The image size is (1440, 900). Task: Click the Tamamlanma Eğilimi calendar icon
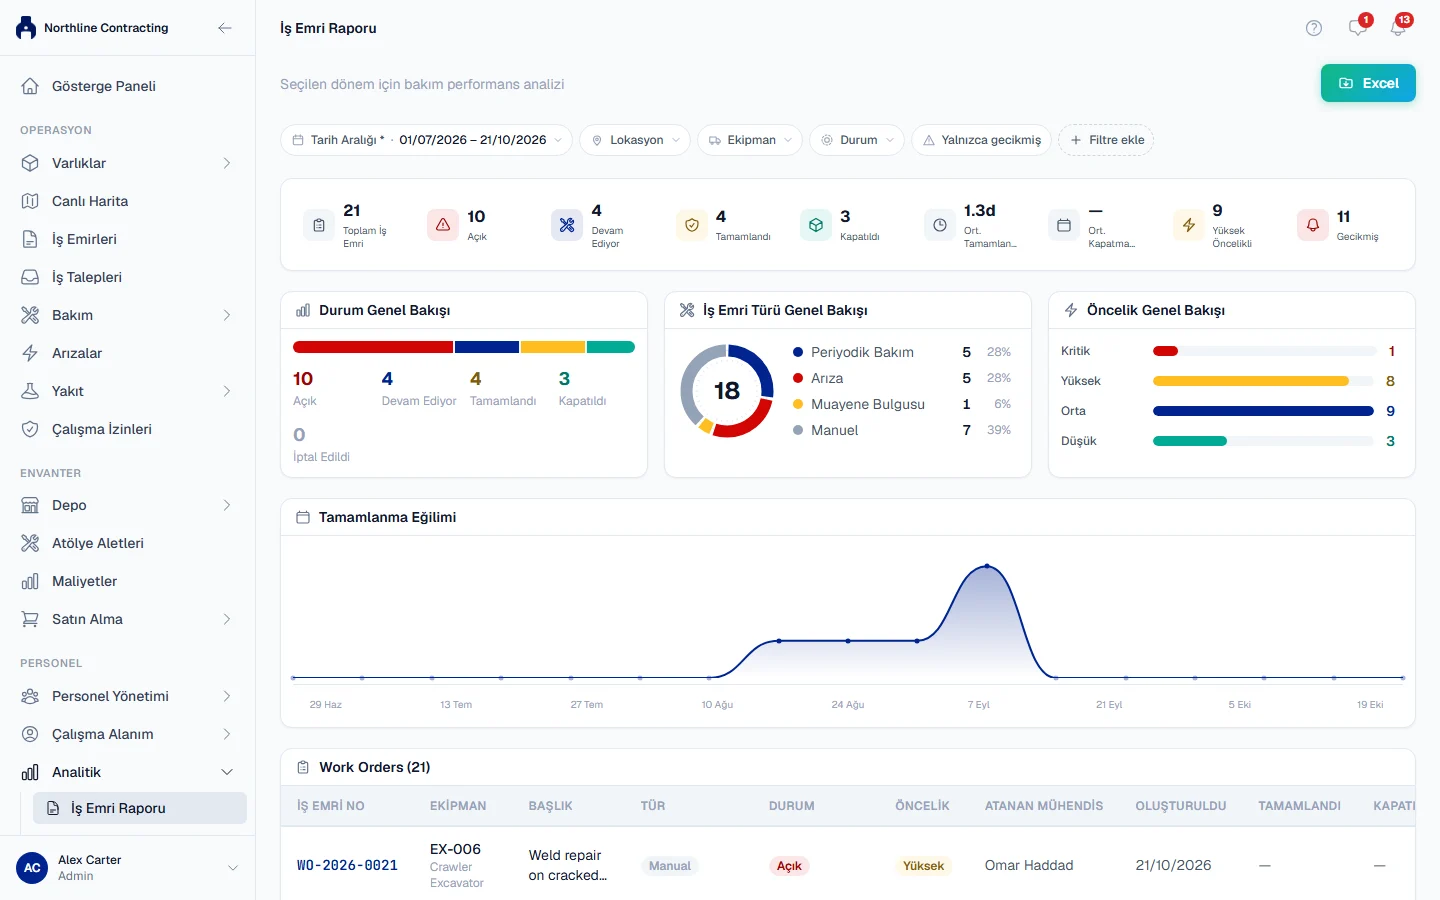(x=303, y=517)
